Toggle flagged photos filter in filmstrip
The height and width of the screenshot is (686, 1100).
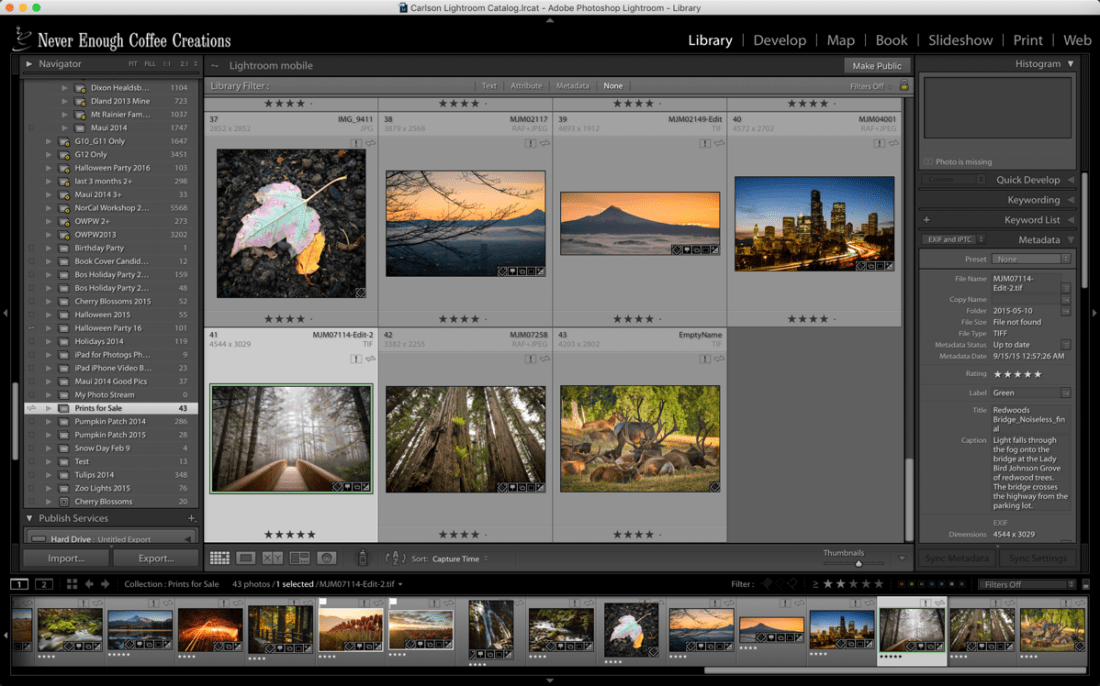coord(767,584)
